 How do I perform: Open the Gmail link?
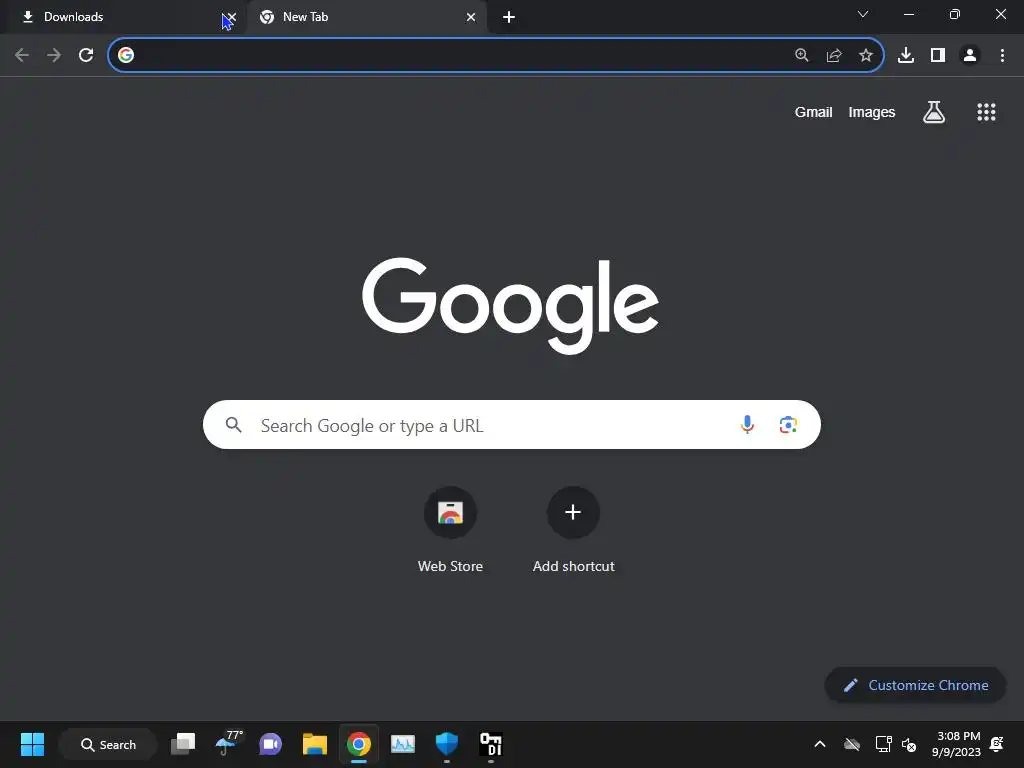pyautogui.click(x=813, y=112)
